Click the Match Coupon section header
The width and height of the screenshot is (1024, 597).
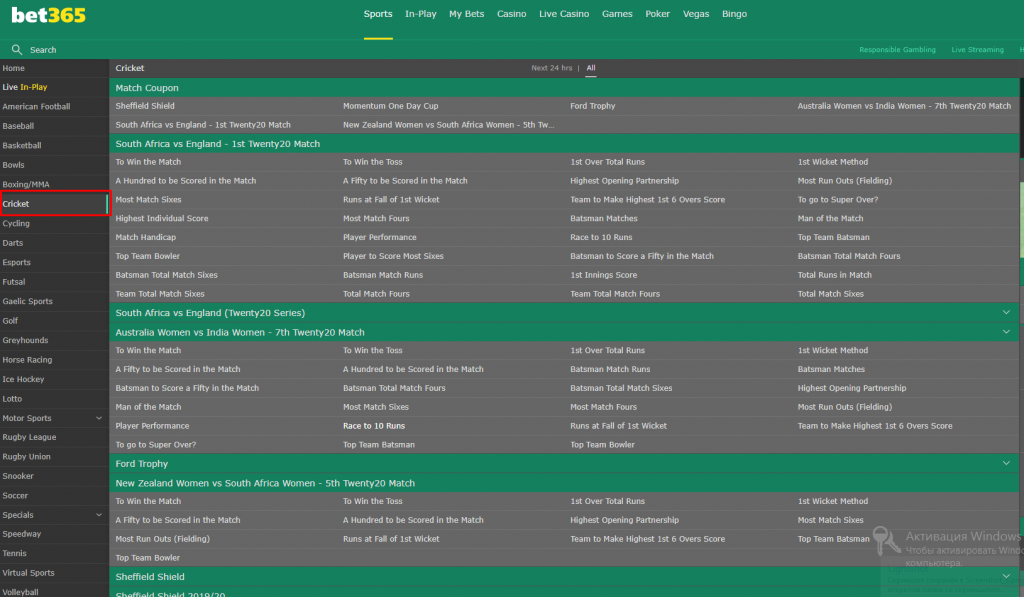[564, 88]
